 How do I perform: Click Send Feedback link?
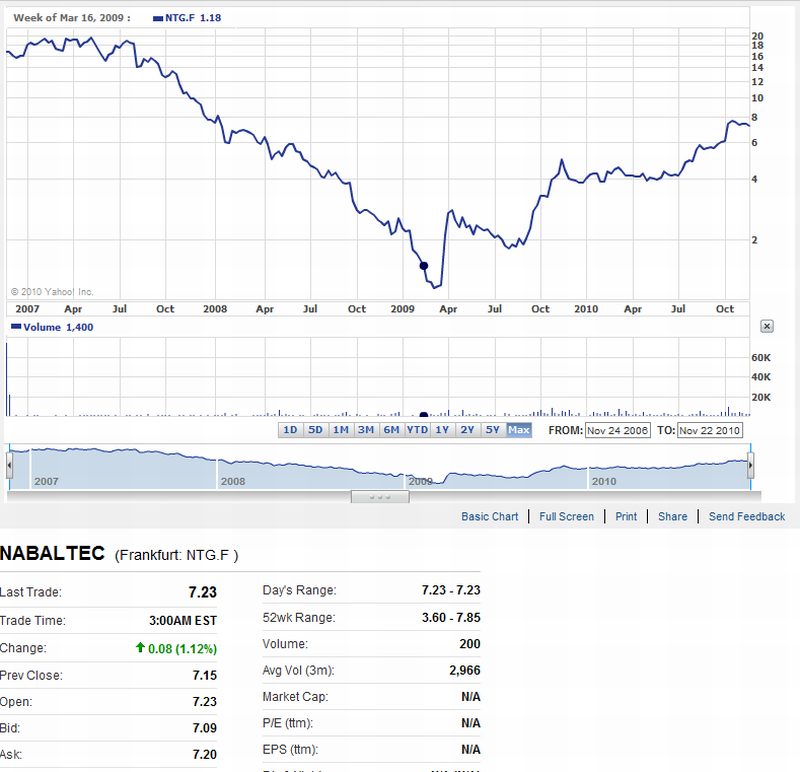click(x=747, y=516)
